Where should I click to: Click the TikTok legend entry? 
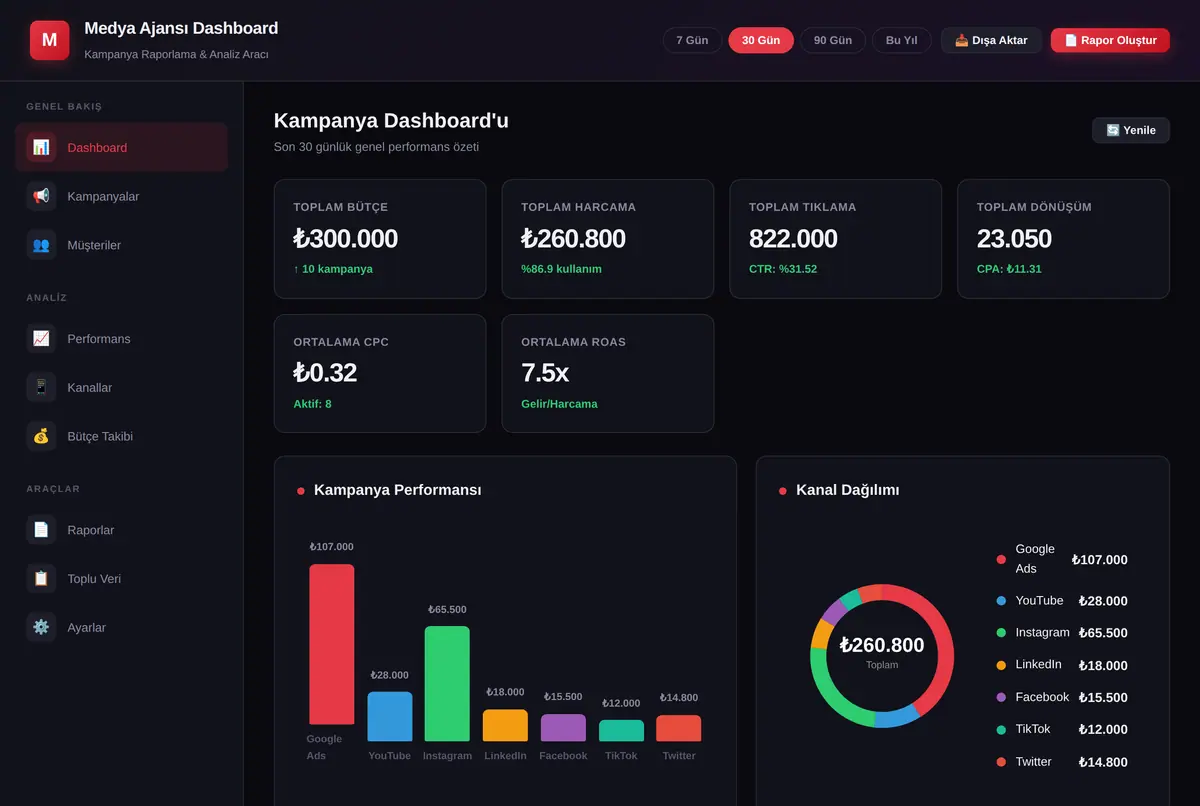tap(1062, 729)
